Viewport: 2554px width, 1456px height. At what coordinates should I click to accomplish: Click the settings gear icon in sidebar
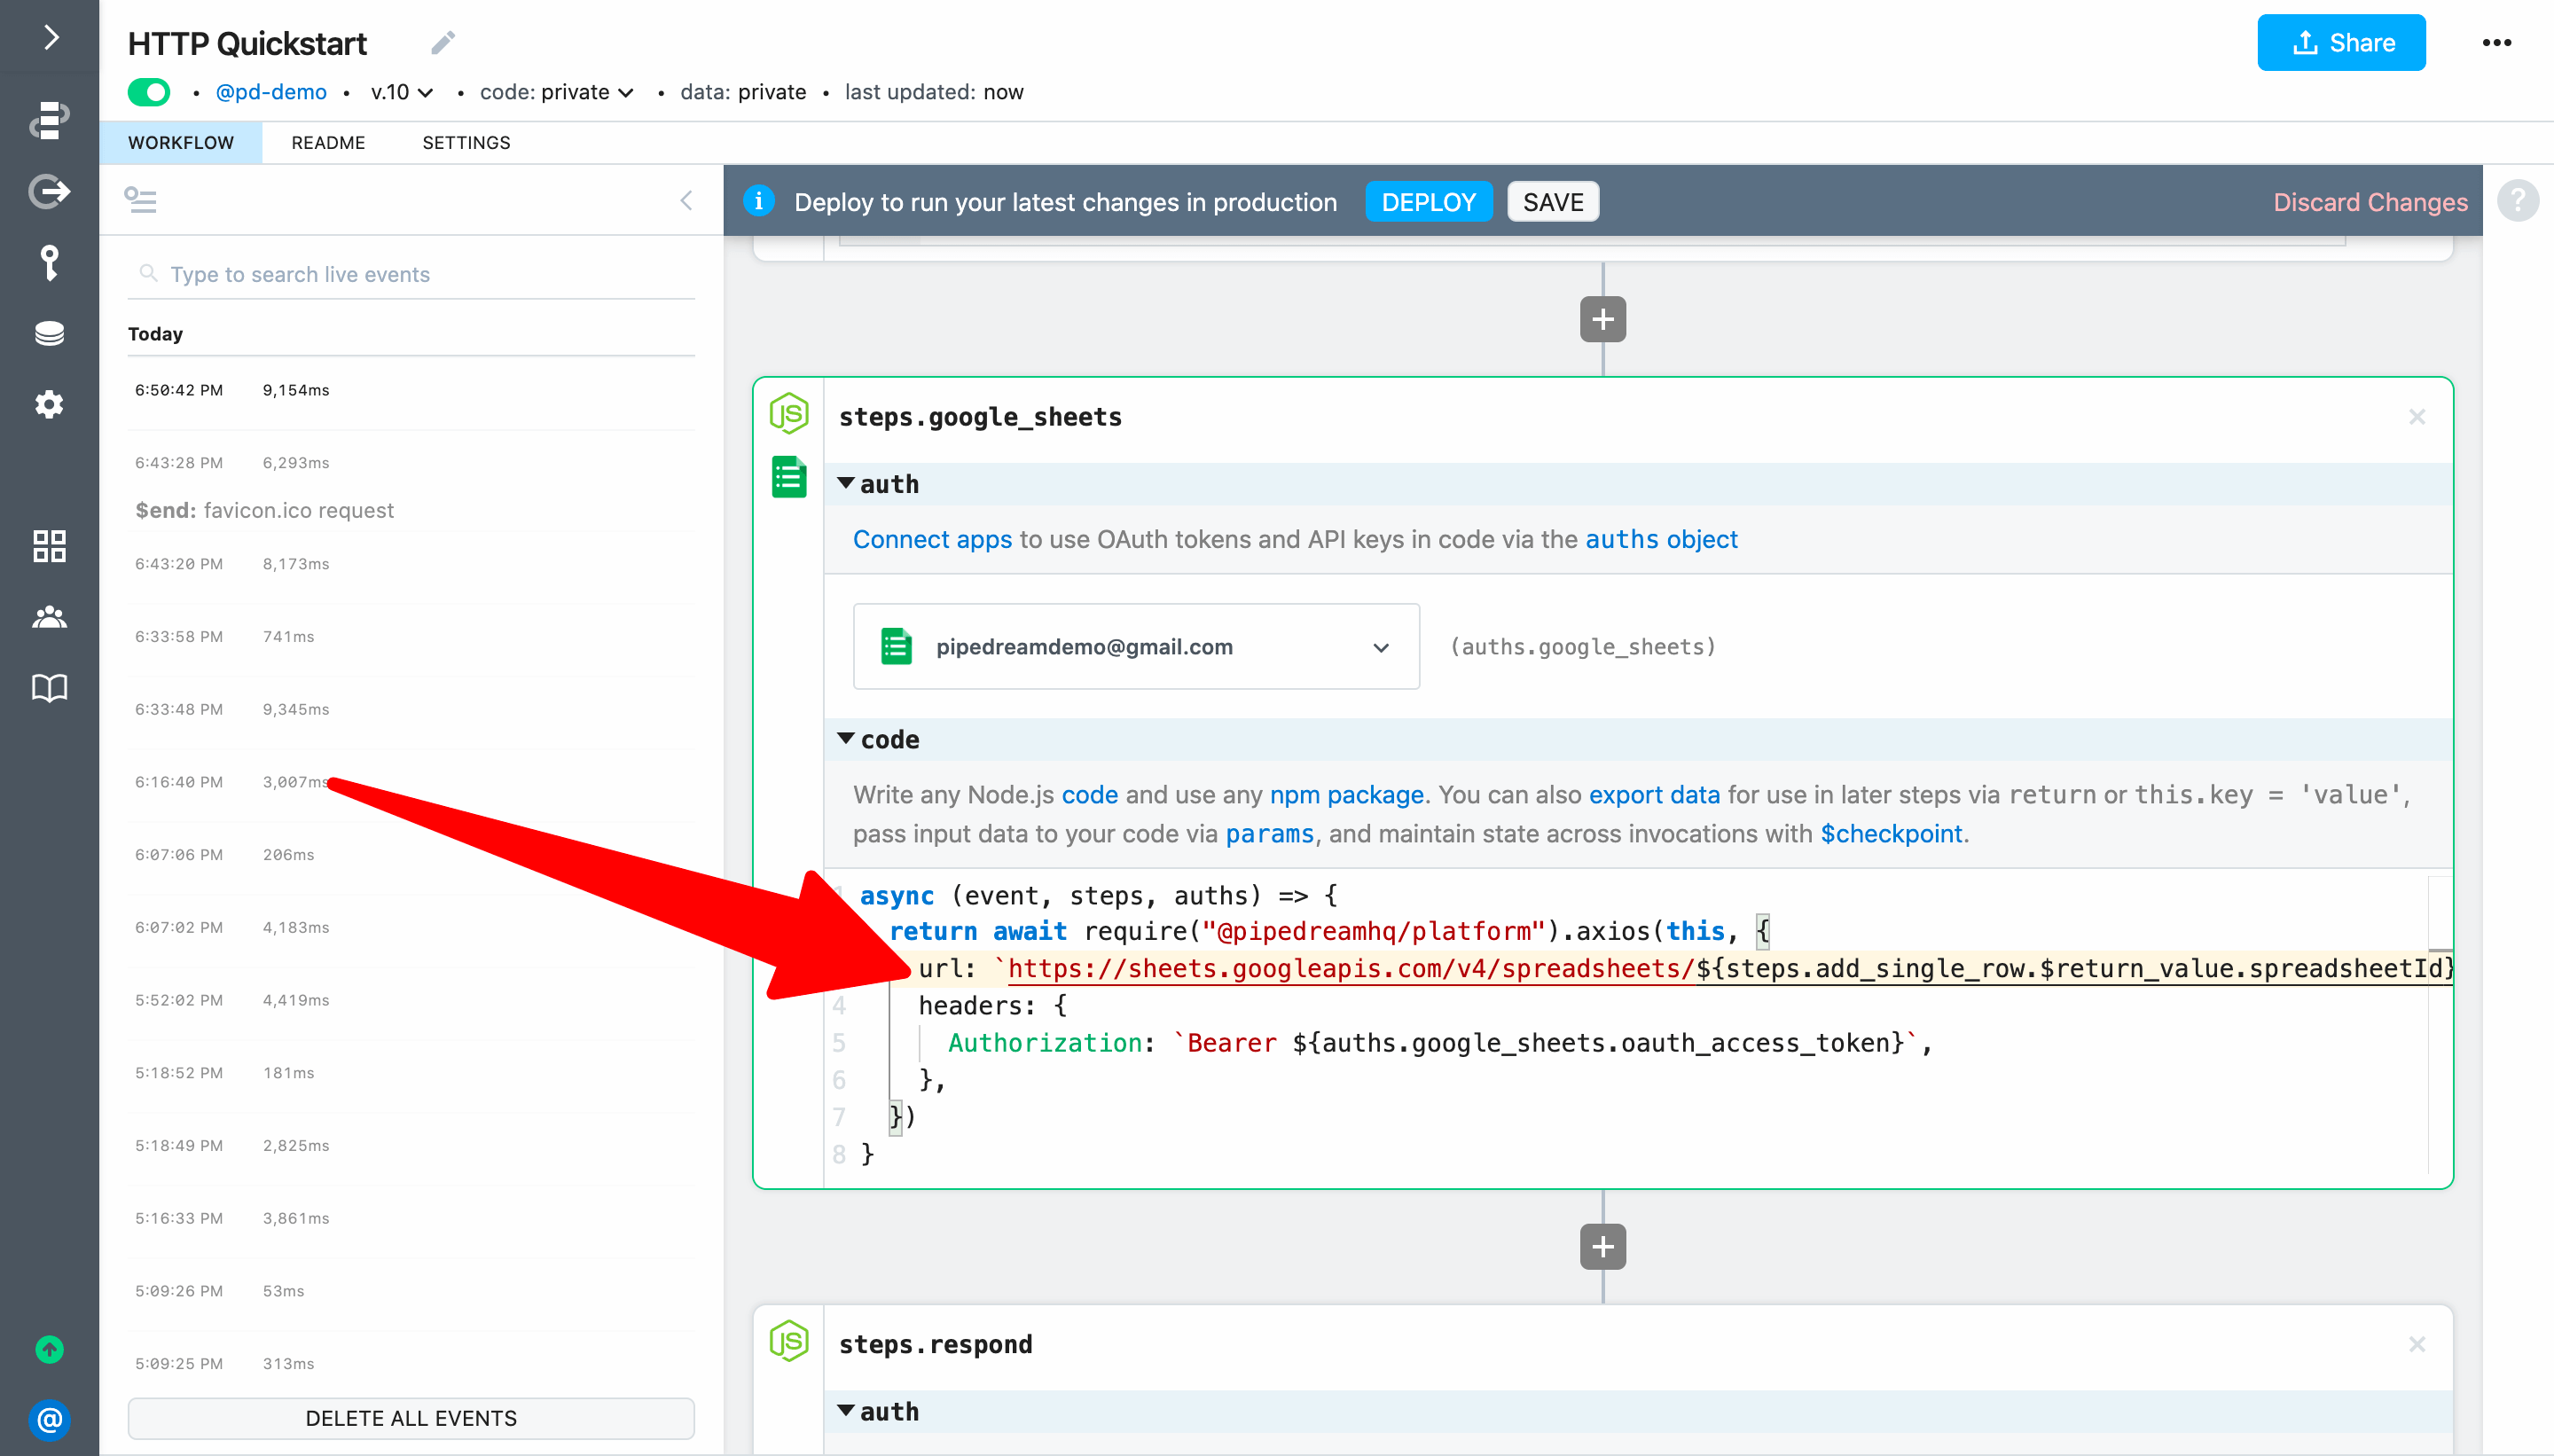tap(47, 405)
